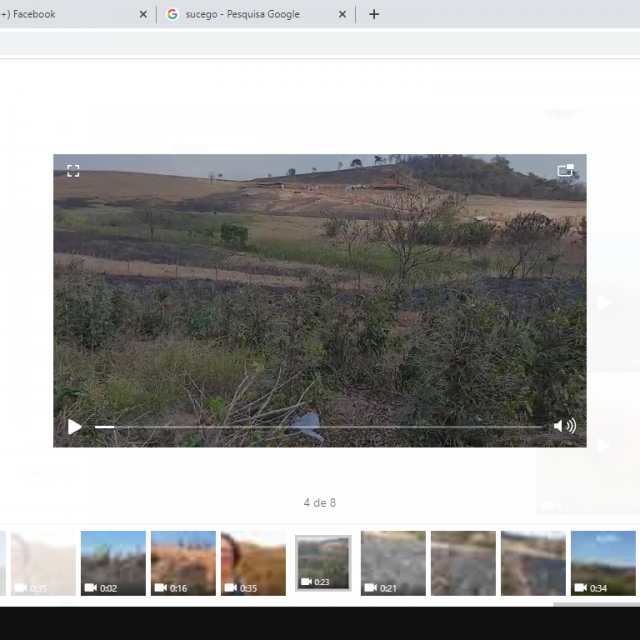Select the 0:02 video thumbnail
Screen dimensions: 640x640
(x=113, y=563)
